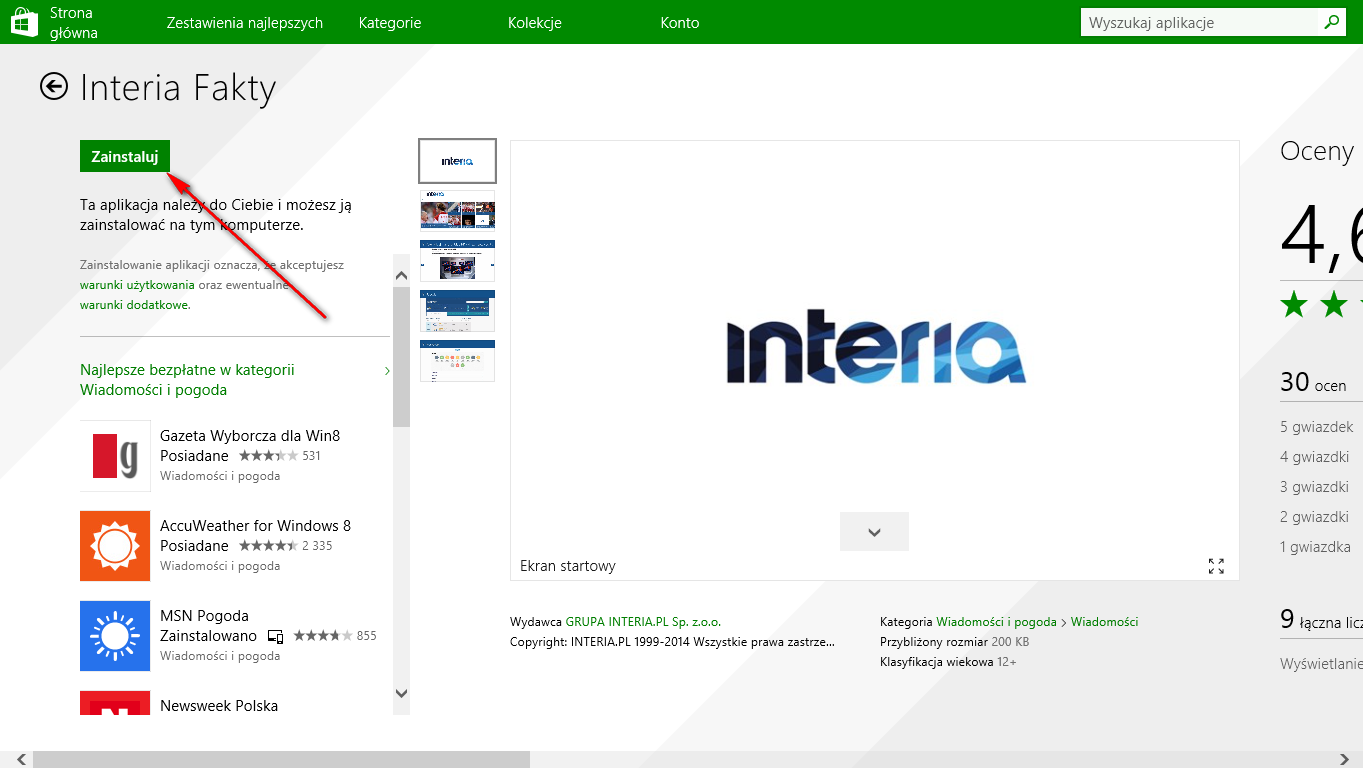Click the horizontal scrollbar thumb
This screenshot has width=1363, height=768.
[x=281, y=759]
